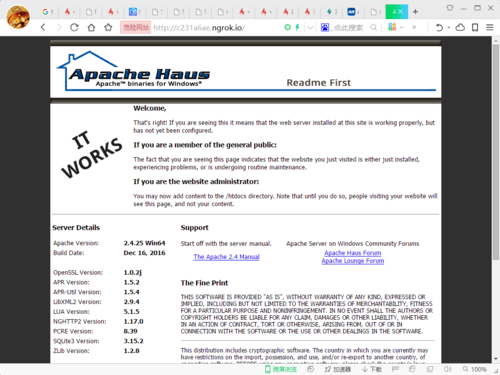Click the SQLite3 Version value 3.15.2
500x375 pixels.
(x=133, y=341)
